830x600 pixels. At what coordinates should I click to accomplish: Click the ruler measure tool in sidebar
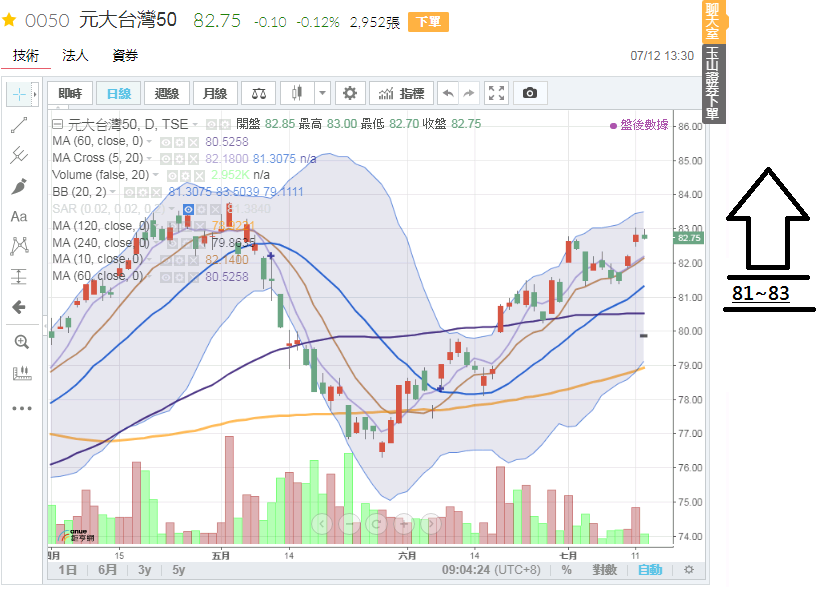(x=21, y=373)
